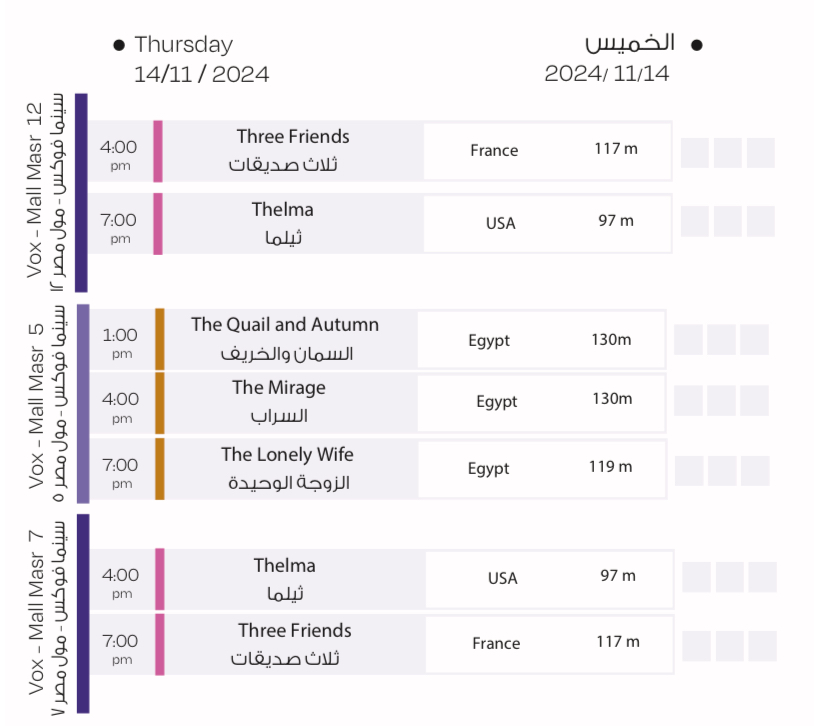
Task: Click the orange bar beside The Mirage
Action: [159, 403]
